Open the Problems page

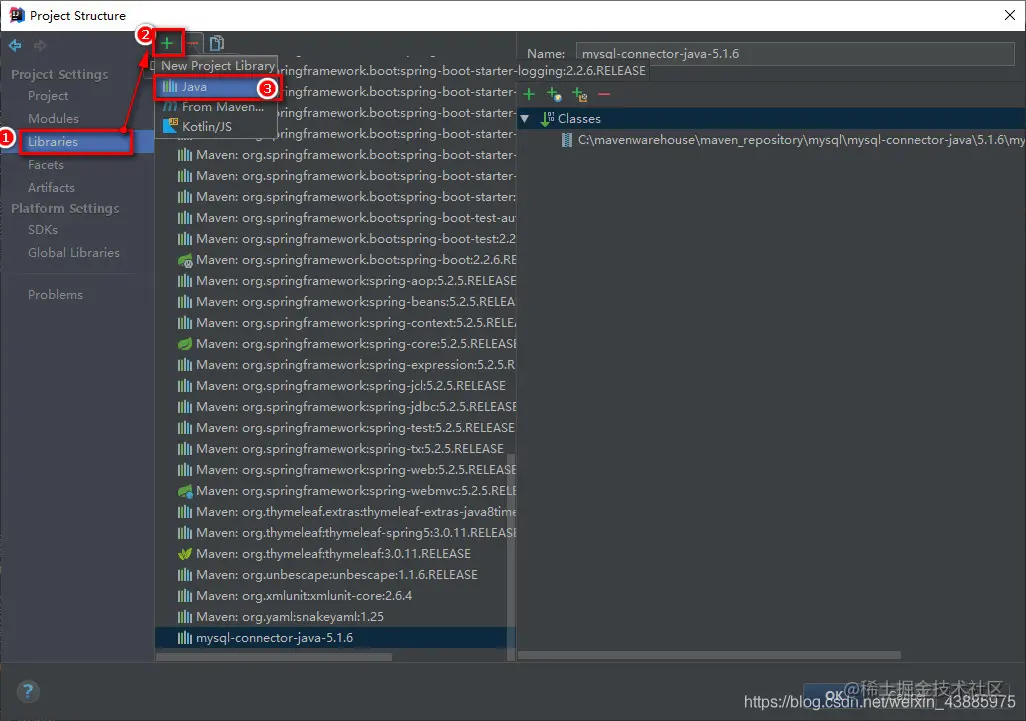tap(56, 294)
